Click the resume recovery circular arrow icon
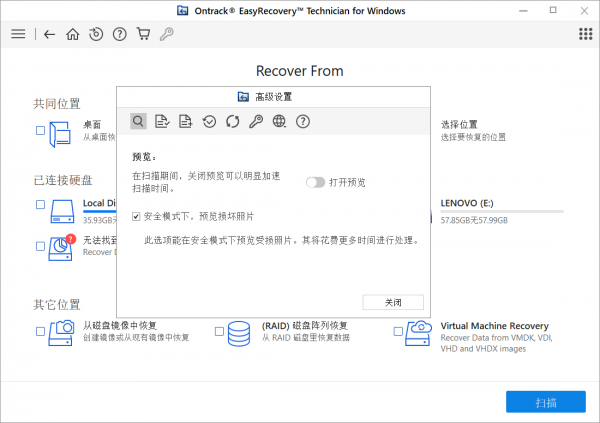 (x=96, y=34)
